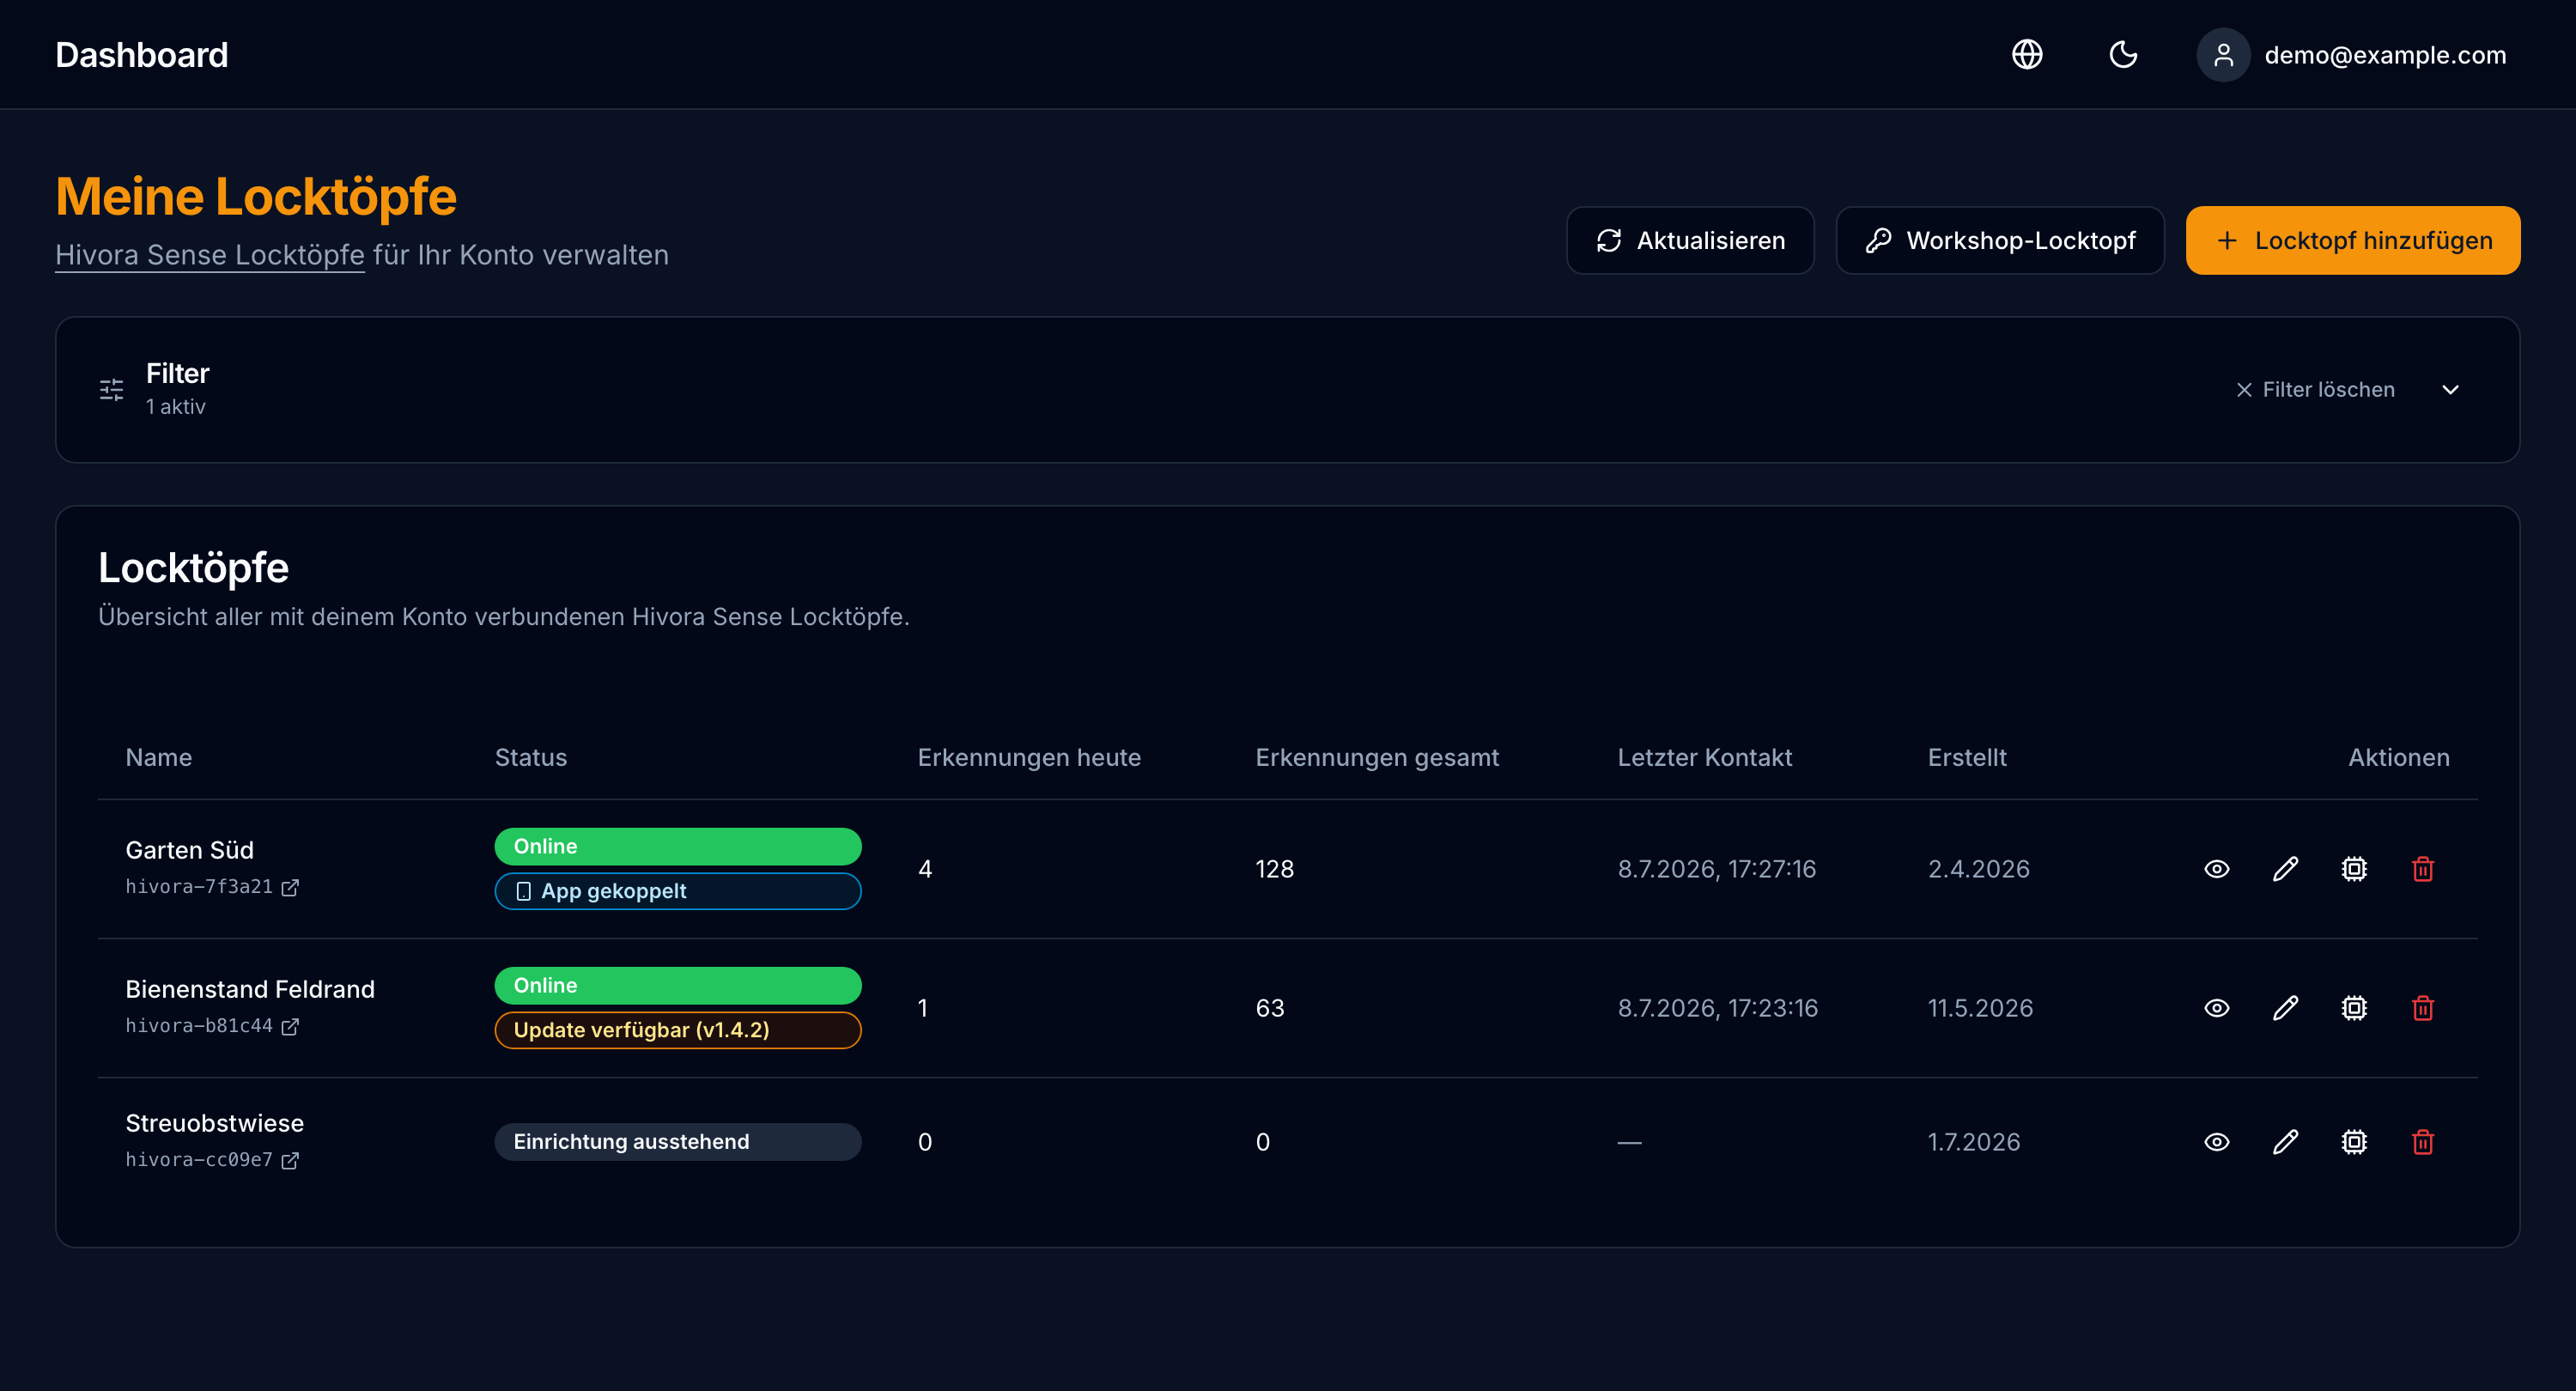Click created date 1.7.2026
Viewport: 2576px width, 1391px height.
(1973, 1142)
